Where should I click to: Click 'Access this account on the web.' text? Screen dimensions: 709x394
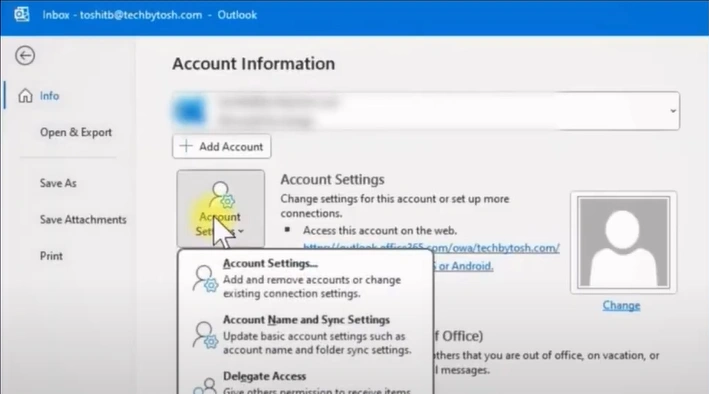pos(380,231)
